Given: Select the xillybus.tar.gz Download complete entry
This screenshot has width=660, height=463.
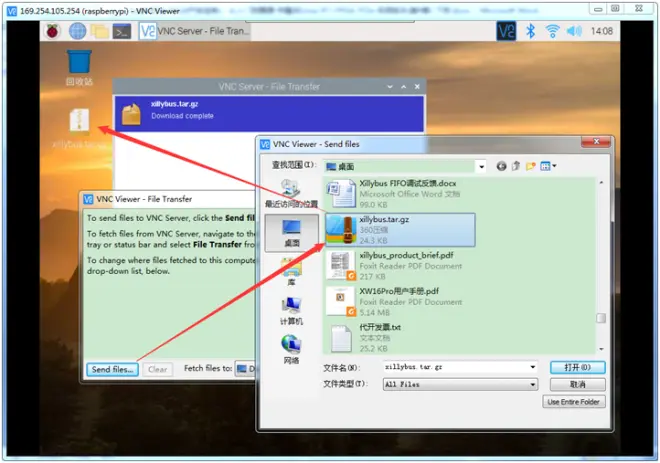Looking at the screenshot, I should [269, 114].
